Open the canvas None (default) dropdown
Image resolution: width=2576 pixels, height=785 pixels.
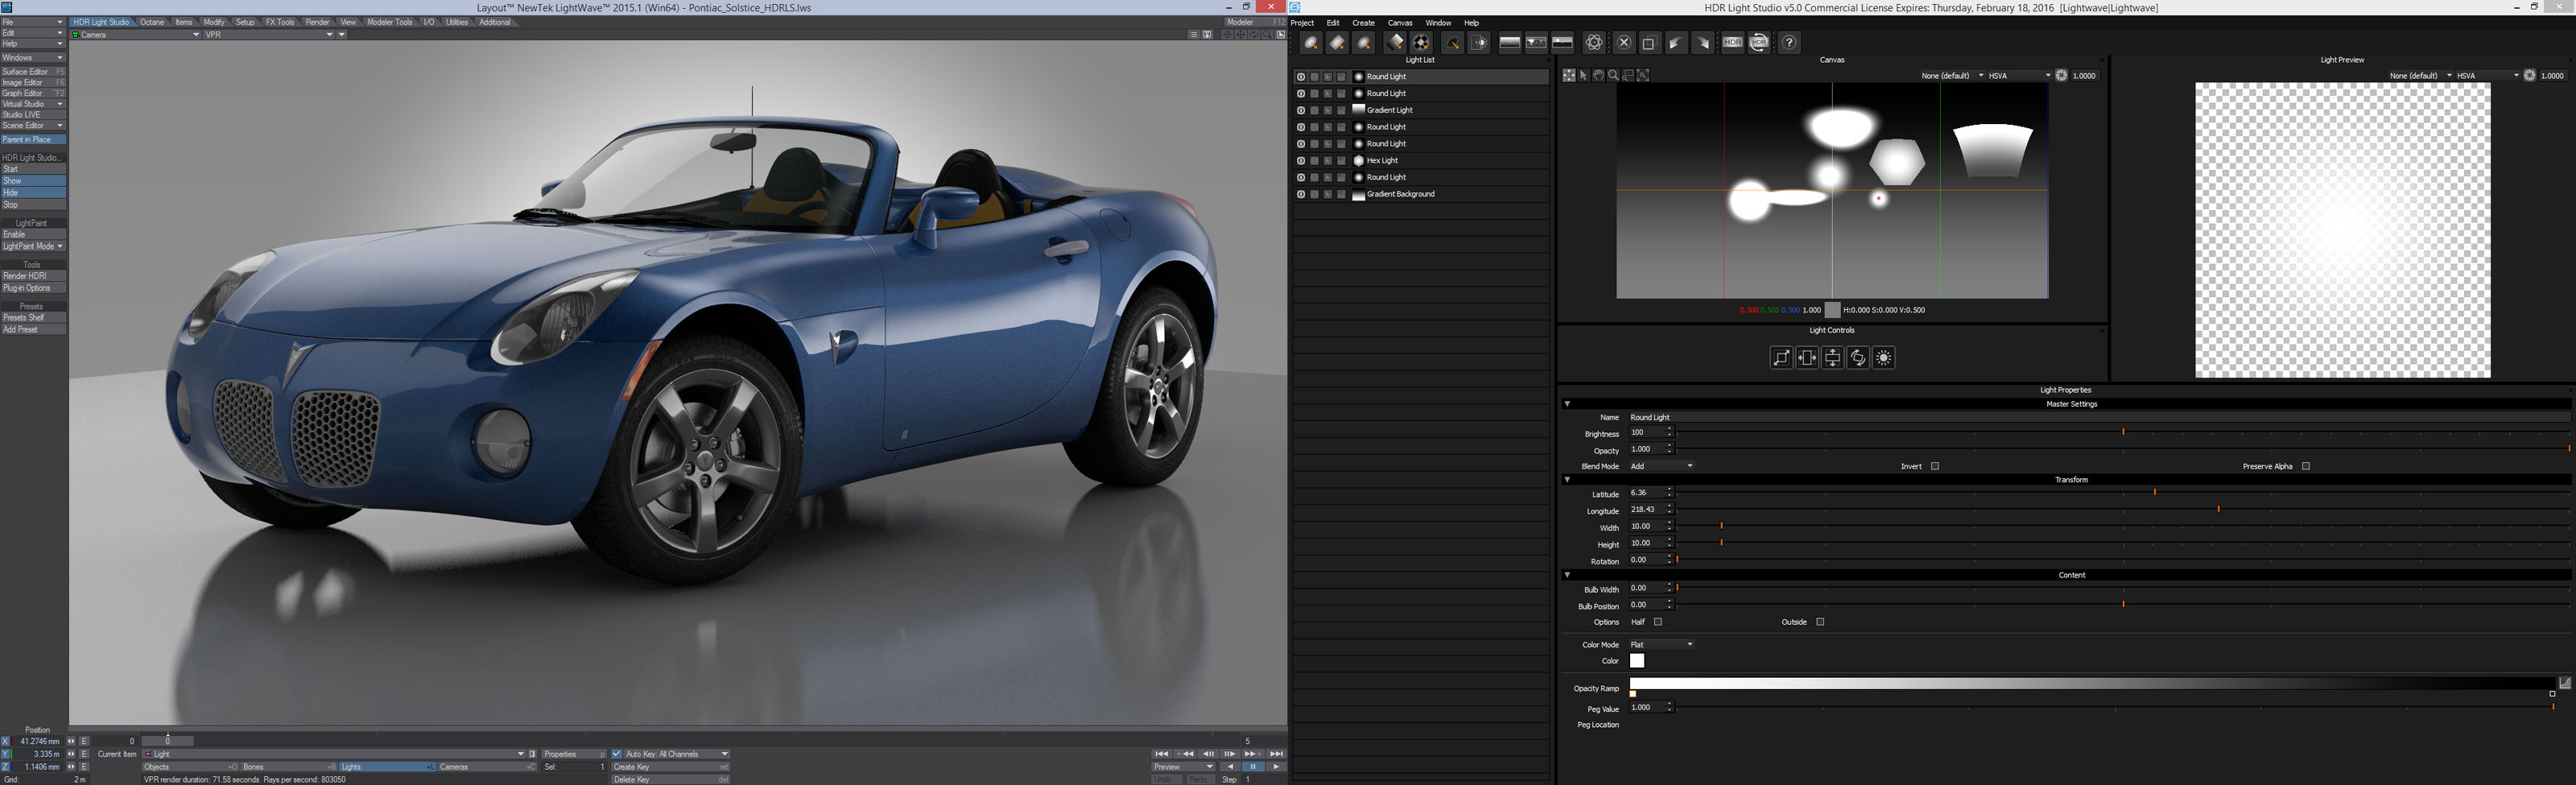click(1952, 76)
